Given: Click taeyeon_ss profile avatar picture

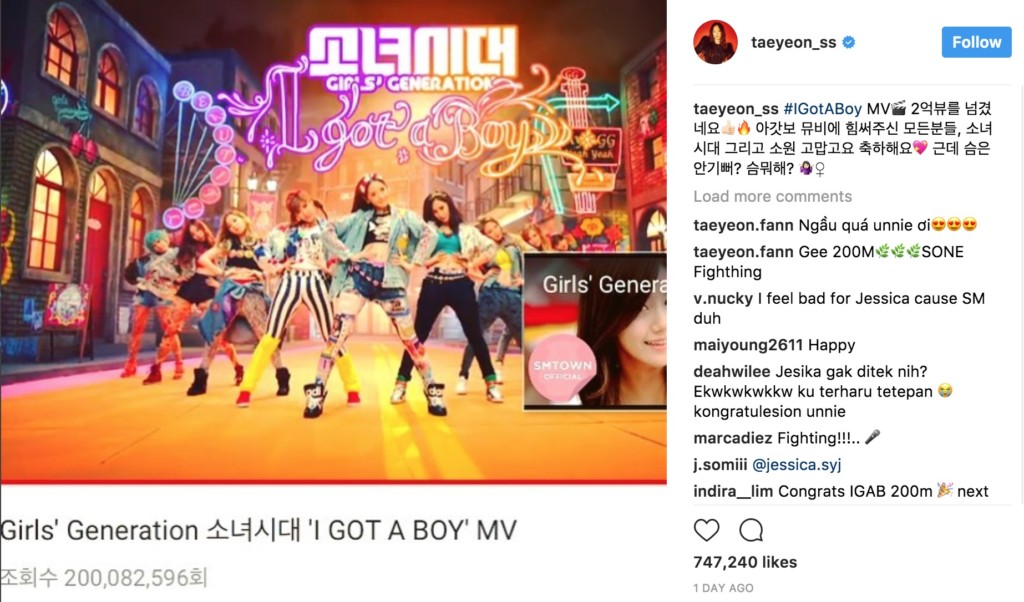Looking at the screenshot, I should (715, 42).
